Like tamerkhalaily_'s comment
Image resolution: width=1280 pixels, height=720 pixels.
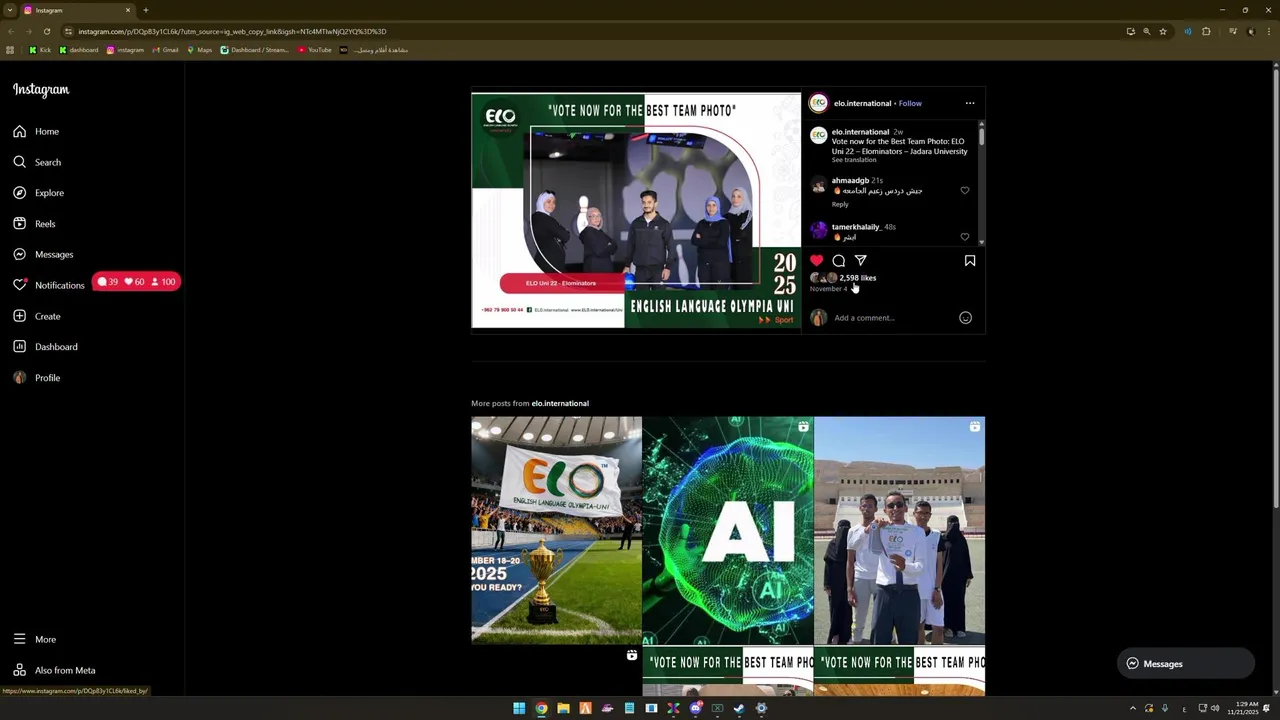(965, 237)
